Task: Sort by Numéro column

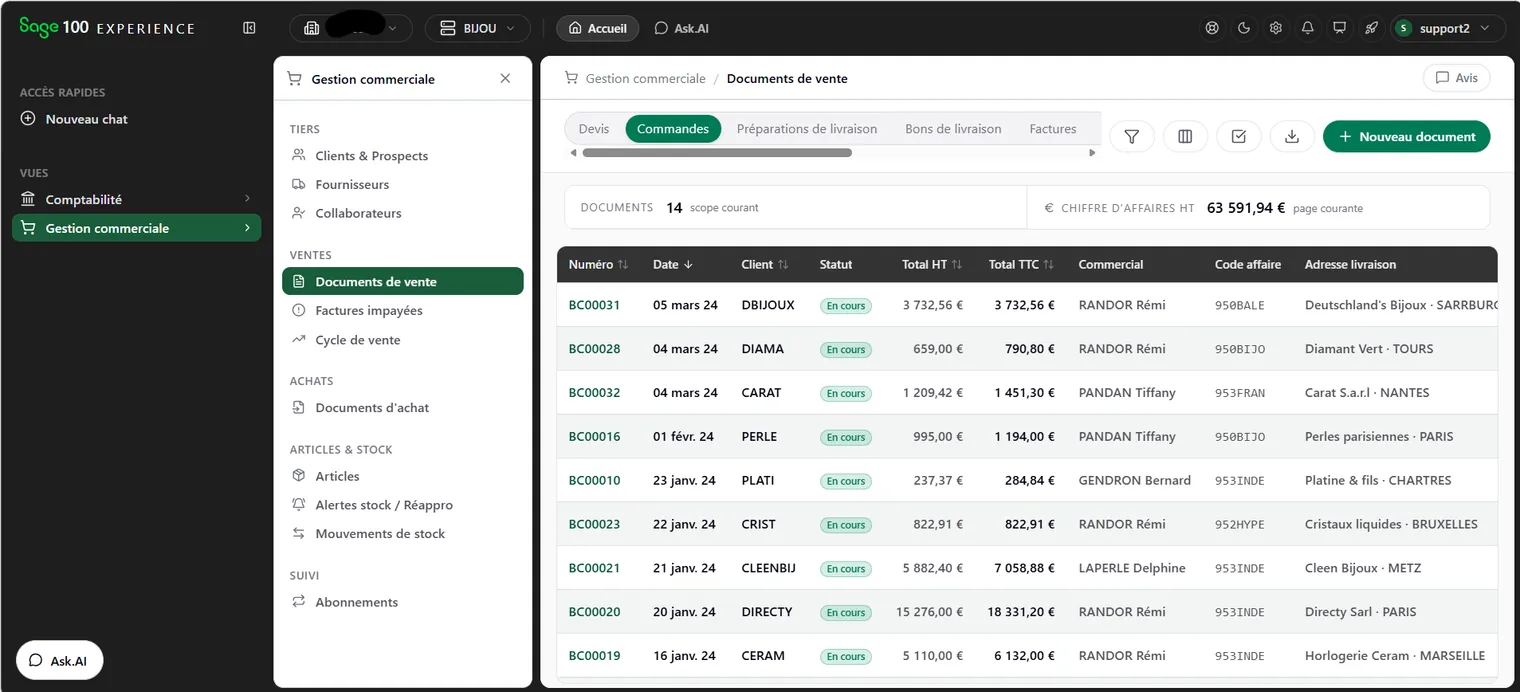Action: click(x=598, y=265)
